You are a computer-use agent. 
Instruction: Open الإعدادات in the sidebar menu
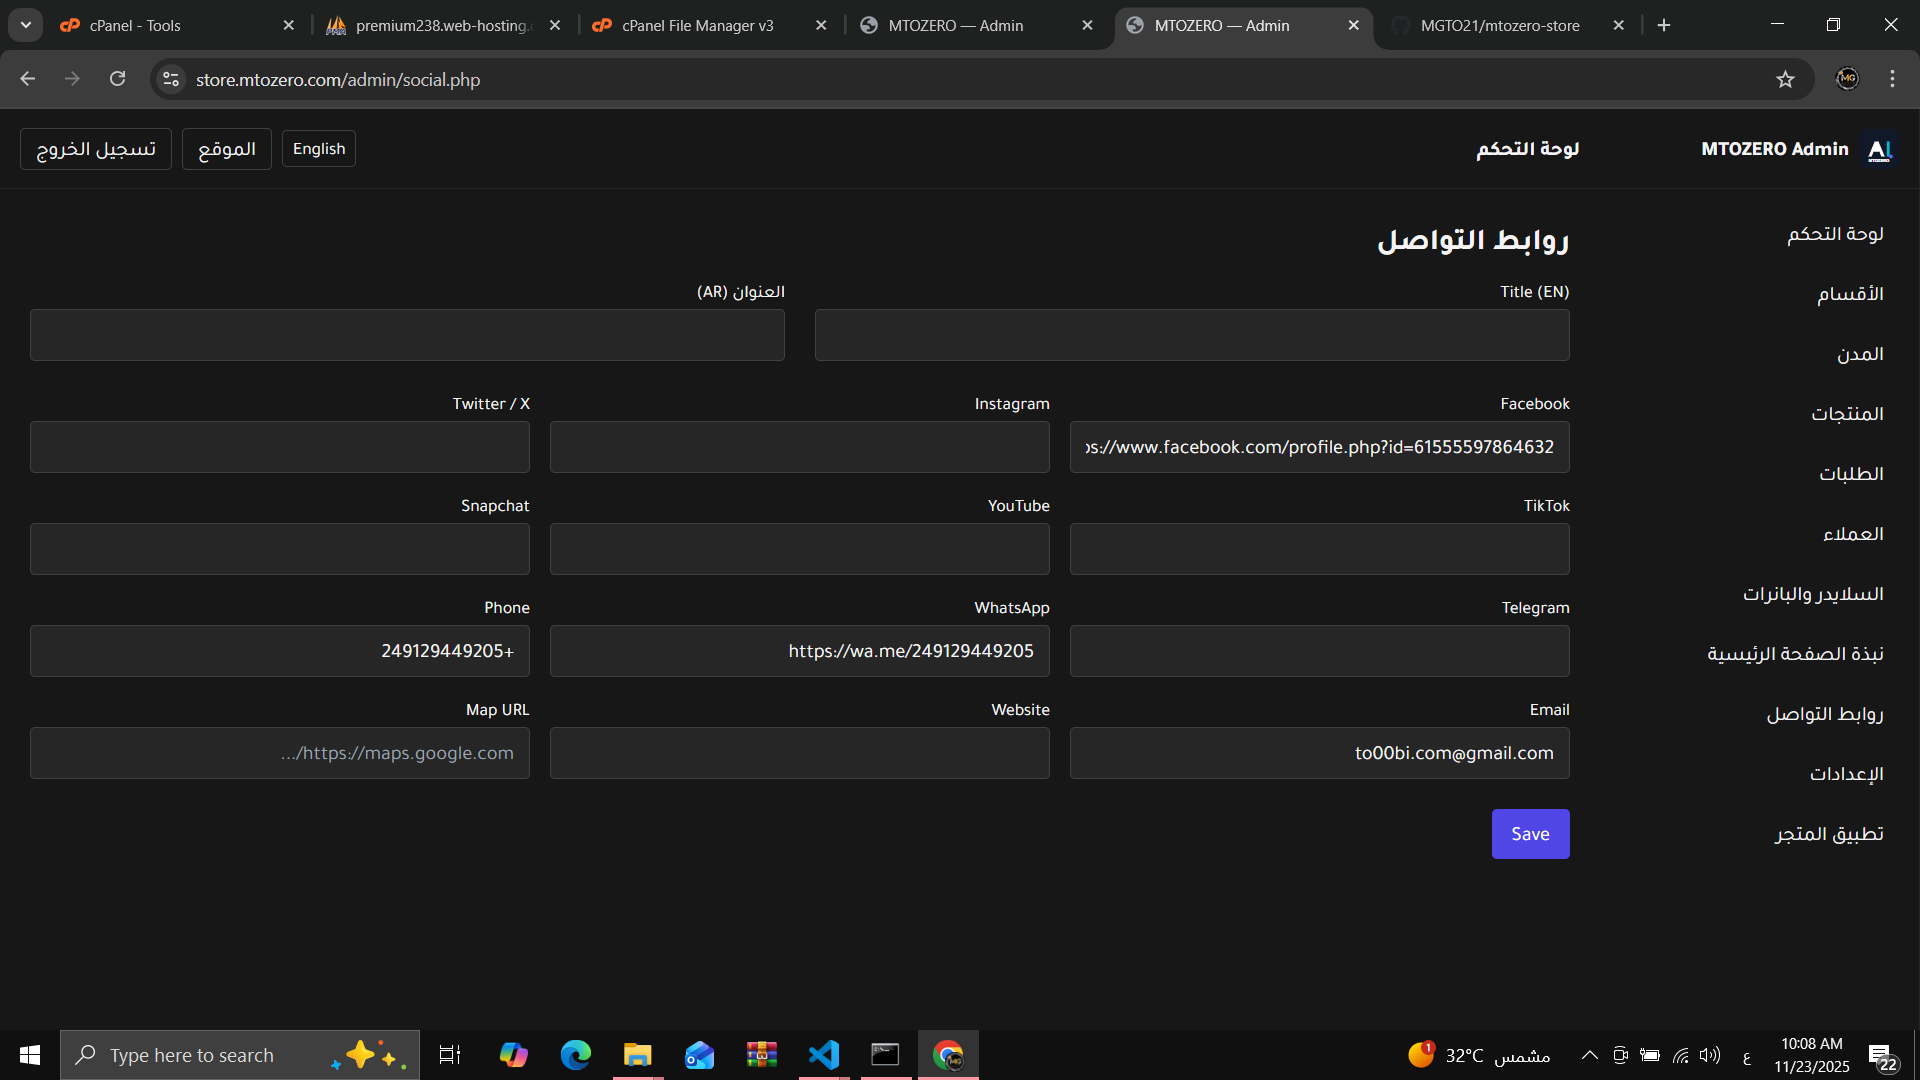click(x=1846, y=774)
